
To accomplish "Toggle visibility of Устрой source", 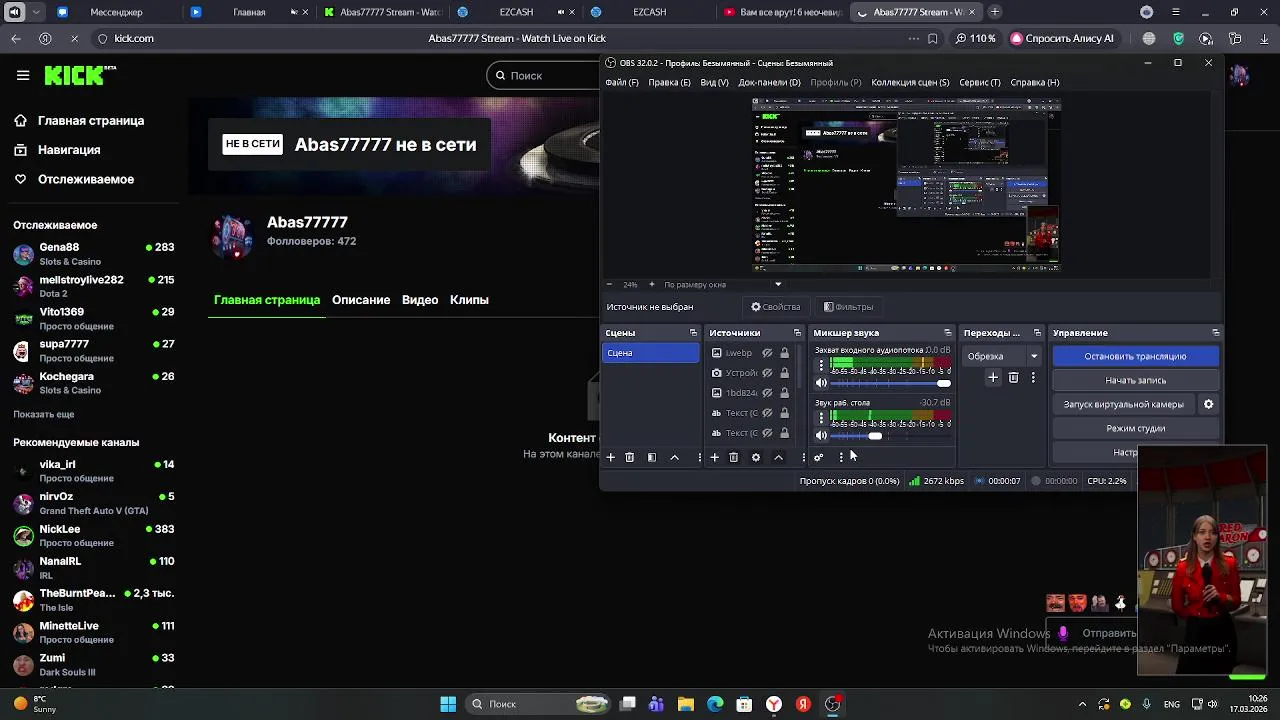I will pos(767,373).
